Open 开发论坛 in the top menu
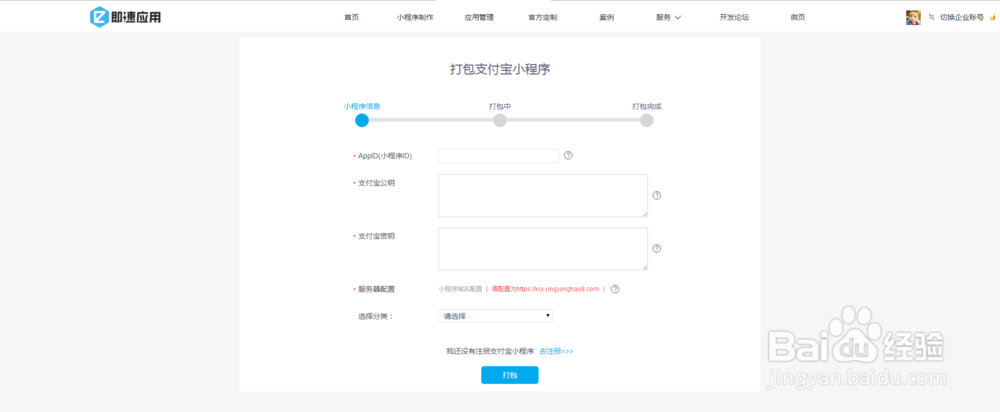 pos(734,17)
